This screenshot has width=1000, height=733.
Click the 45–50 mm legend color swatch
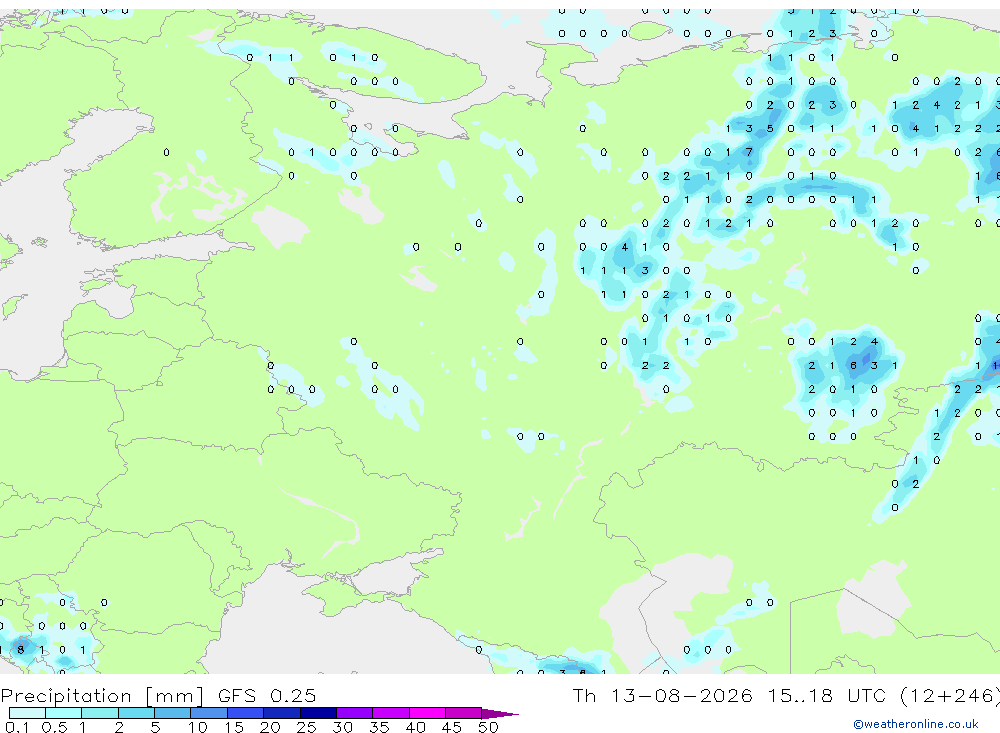click(x=463, y=713)
